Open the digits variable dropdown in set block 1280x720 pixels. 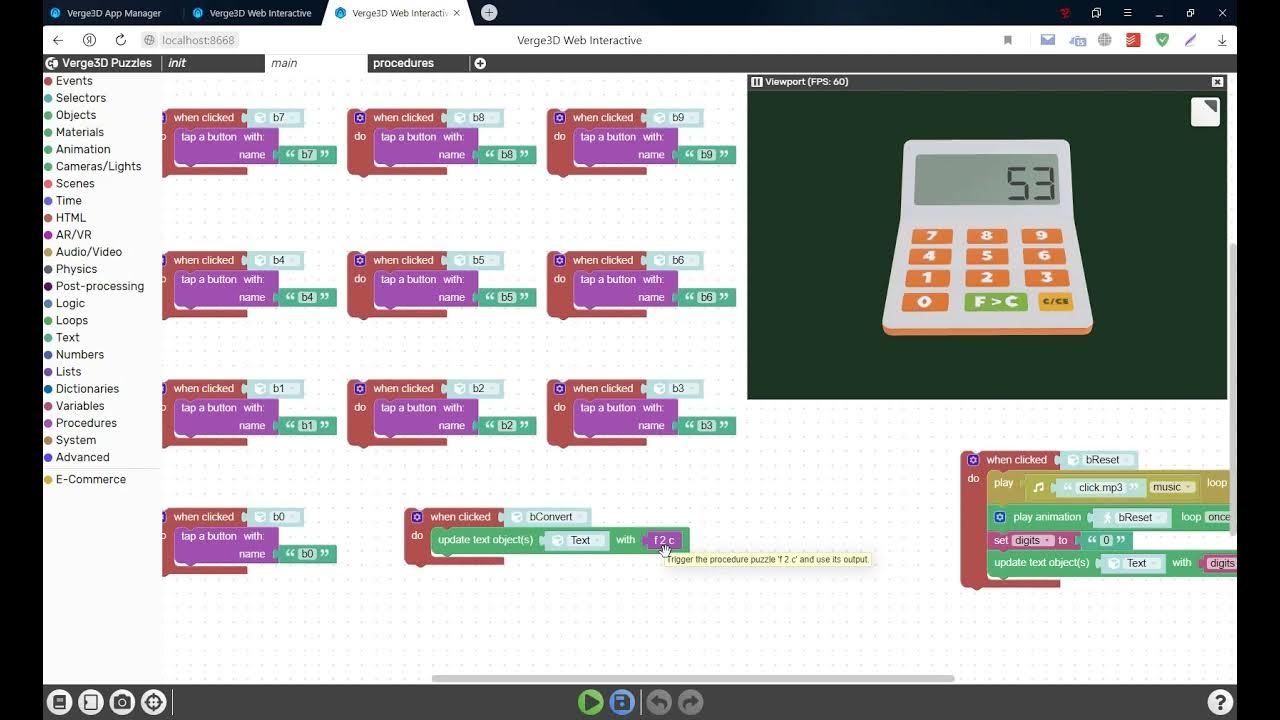point(1033,540)
